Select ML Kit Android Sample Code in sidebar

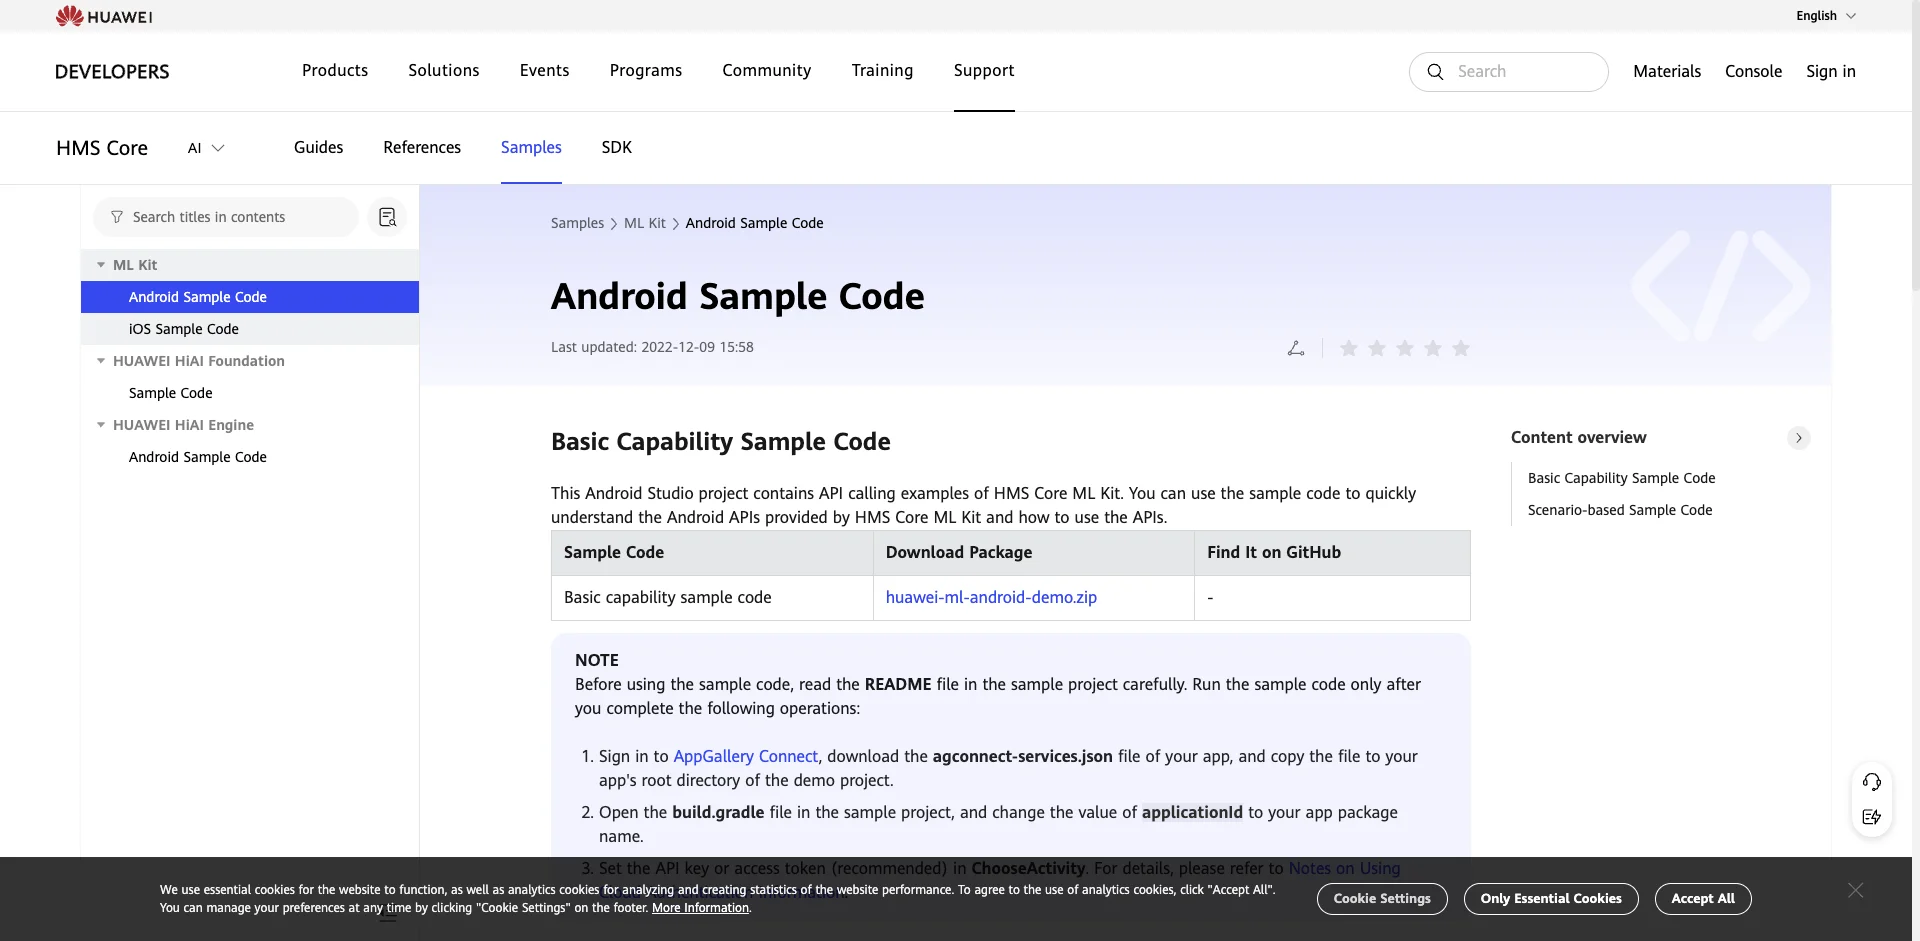250,297
